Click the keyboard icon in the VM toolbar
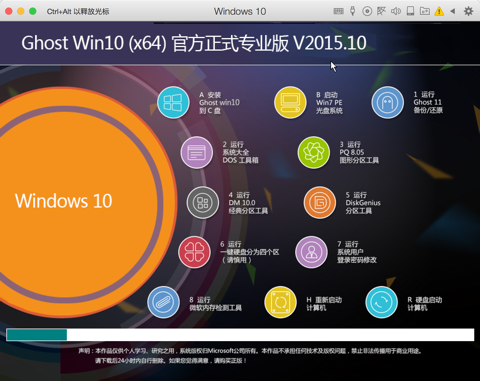The width and height of the screenshot is (480, 381). (338, 11)
